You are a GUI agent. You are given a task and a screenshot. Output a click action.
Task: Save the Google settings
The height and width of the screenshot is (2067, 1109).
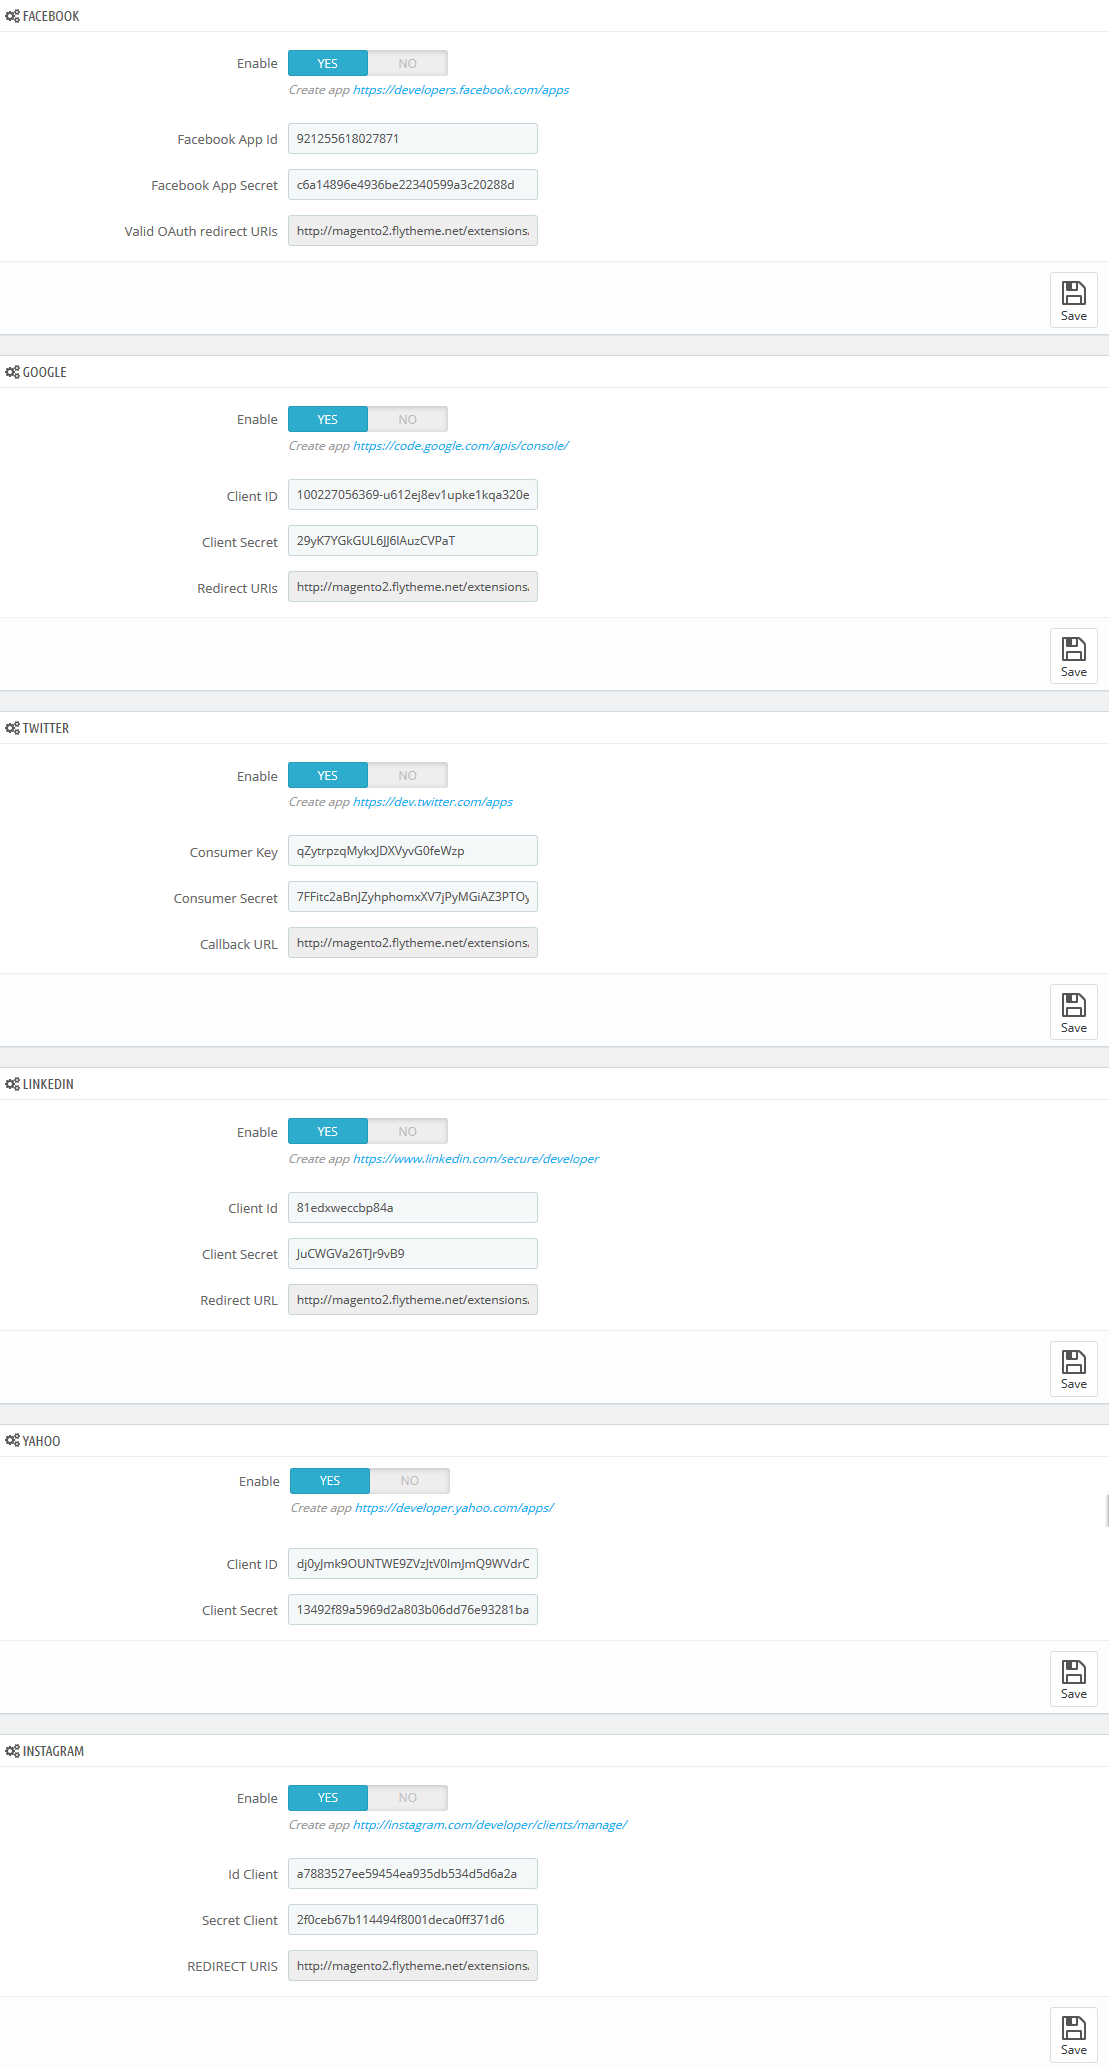point(1074,656)
